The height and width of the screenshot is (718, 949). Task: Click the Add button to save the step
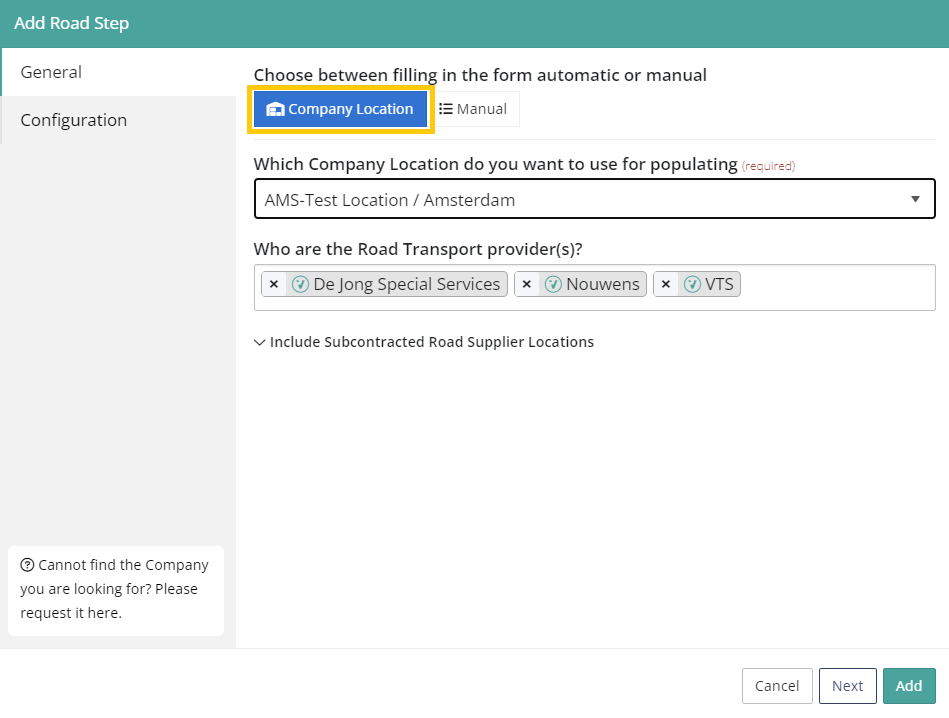pos(909,686)
